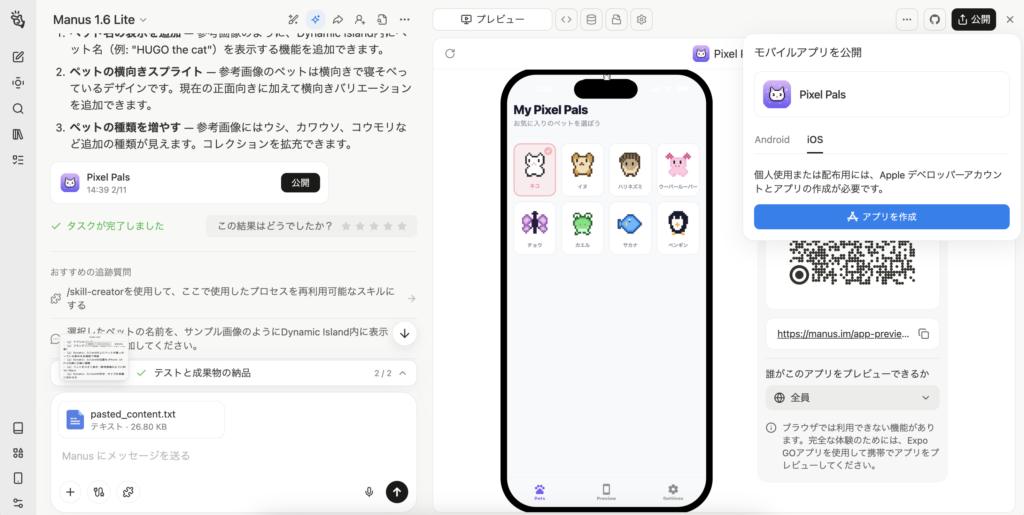Click the blue アプリを作成 button
Viewport: 1024px width, 515px height.
click(x=881, y=216)
